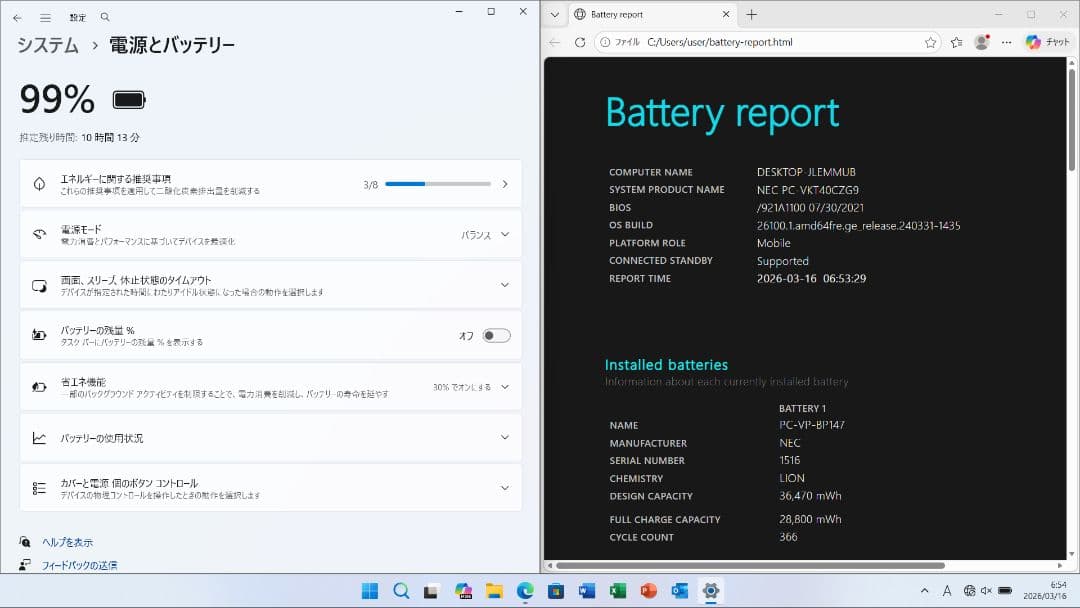Add the battery report page to favorites
The image size is (1080, 608).
pos(932,42)
